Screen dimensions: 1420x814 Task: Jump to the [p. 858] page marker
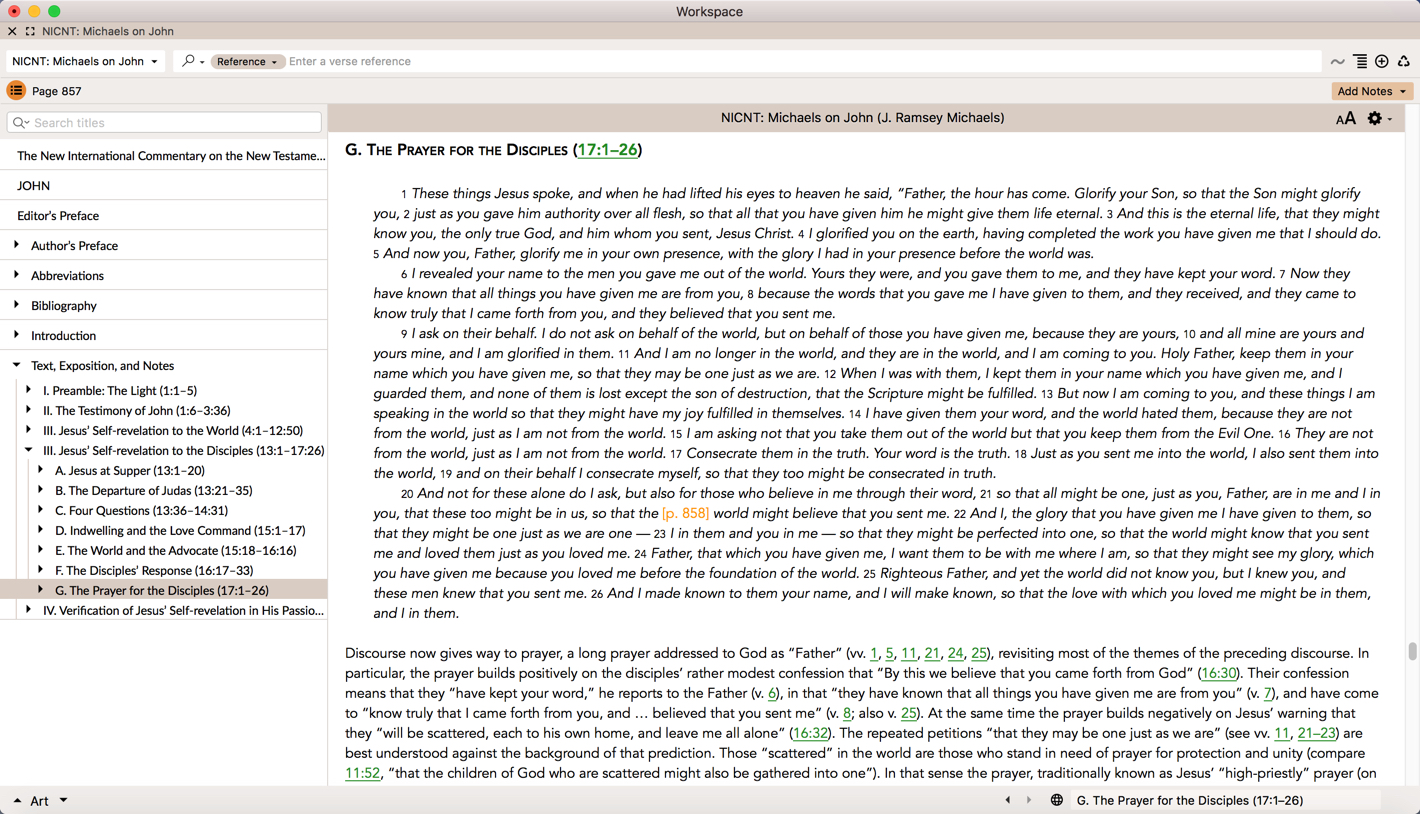pyautogui.click(x=685, y=513)
